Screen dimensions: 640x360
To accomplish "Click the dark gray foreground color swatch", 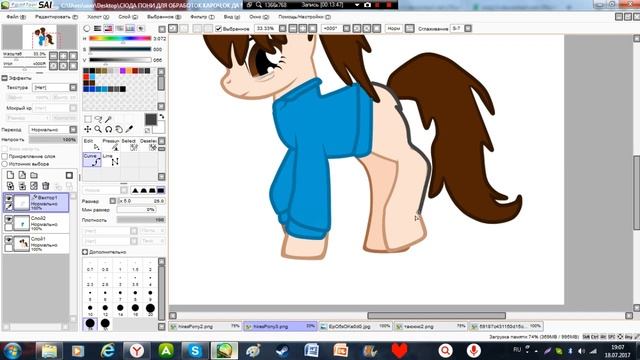I will (151, 119).
